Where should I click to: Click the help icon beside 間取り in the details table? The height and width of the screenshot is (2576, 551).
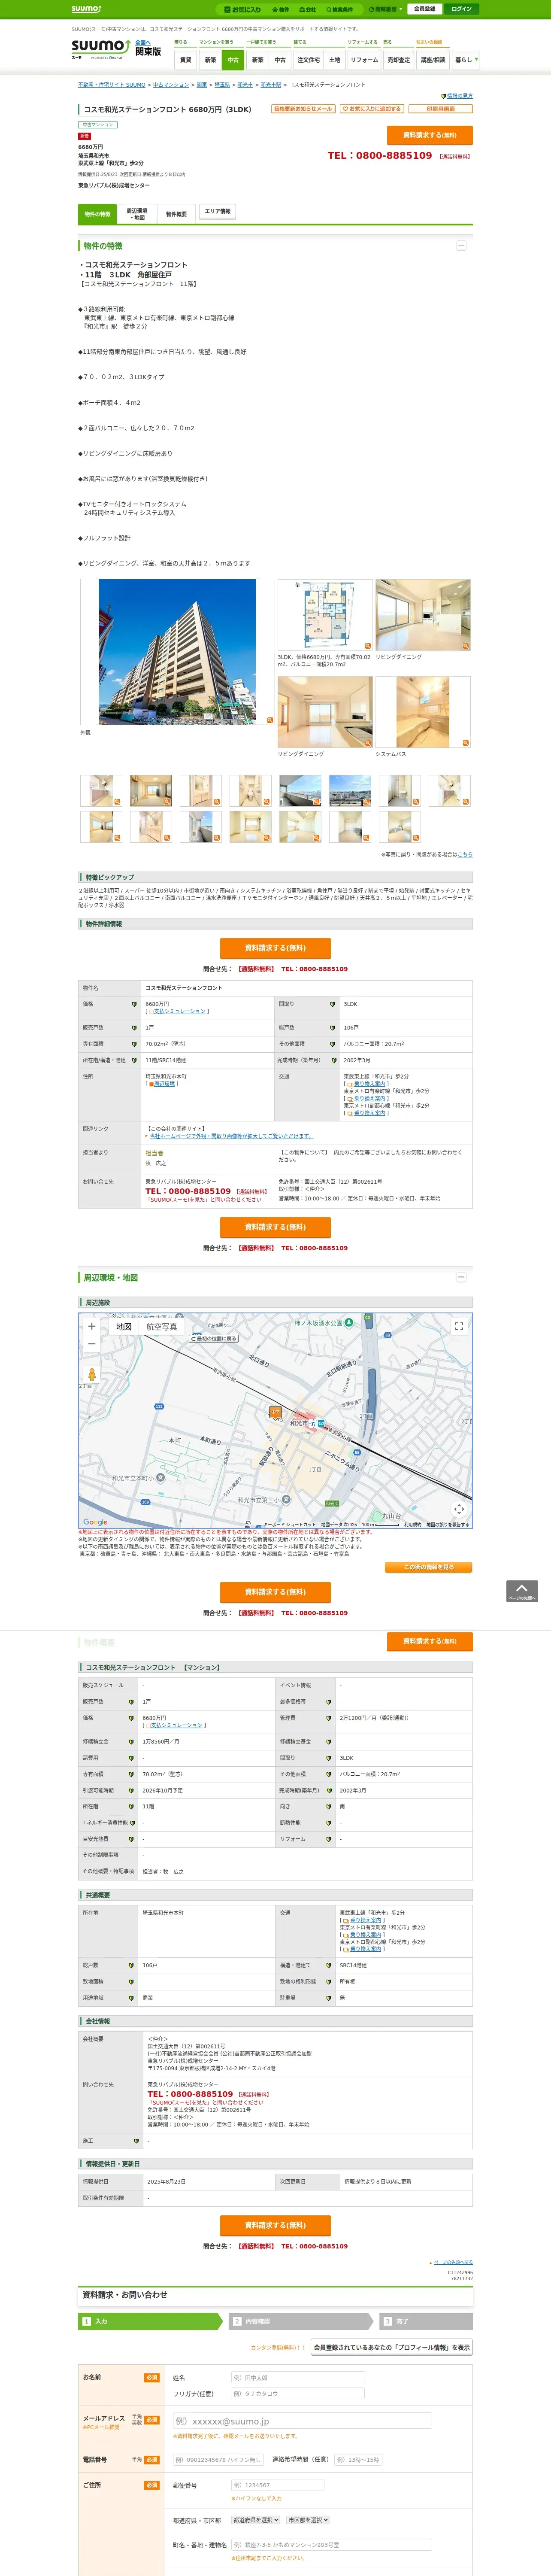coord(333,1004)
